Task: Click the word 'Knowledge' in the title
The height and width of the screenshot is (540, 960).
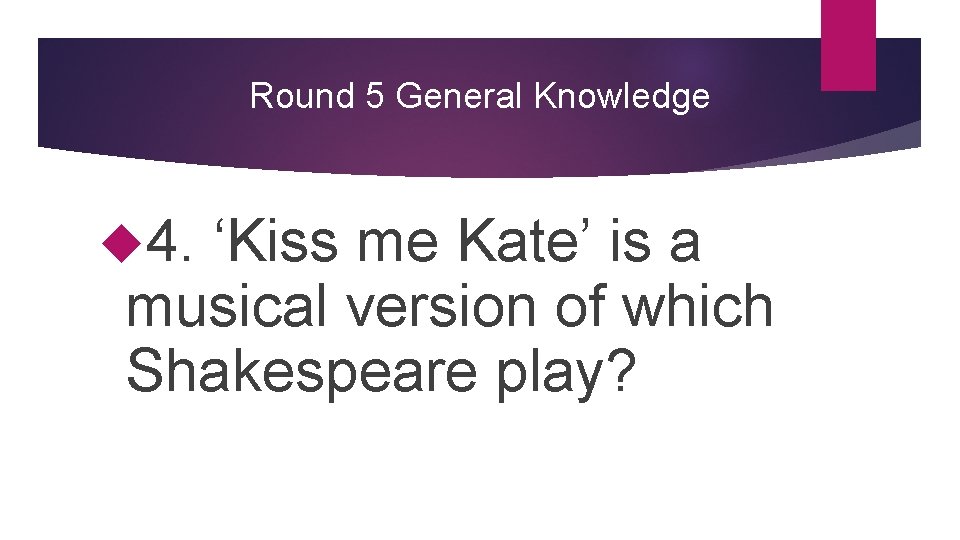Action: pyautogui.click(x=622, y=96)
